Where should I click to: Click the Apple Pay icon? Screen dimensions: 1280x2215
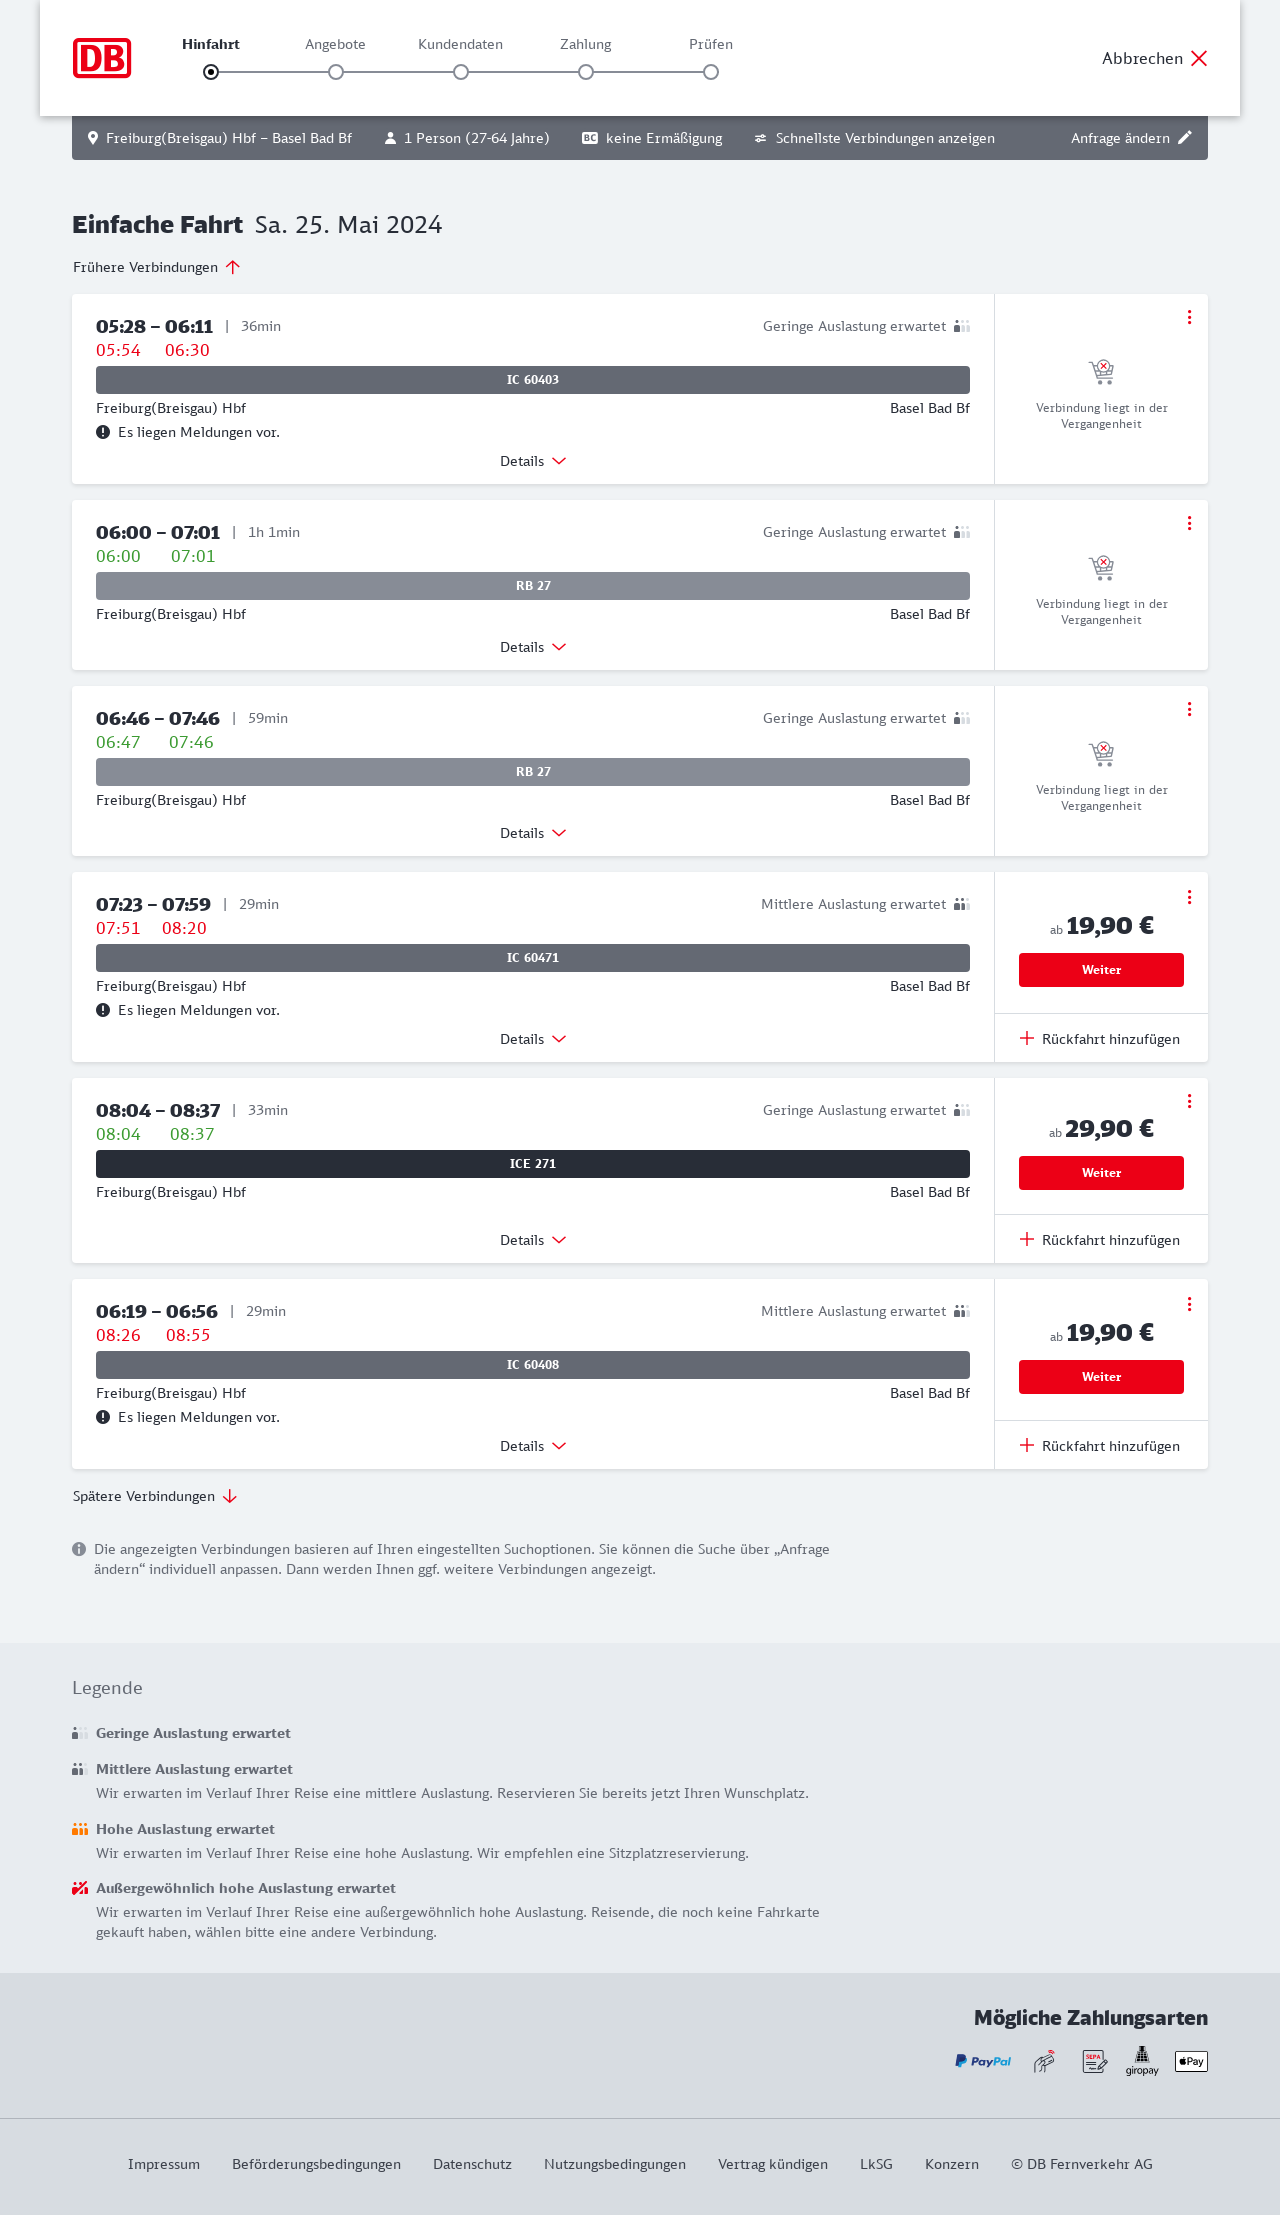[x=1191, y=2061]
